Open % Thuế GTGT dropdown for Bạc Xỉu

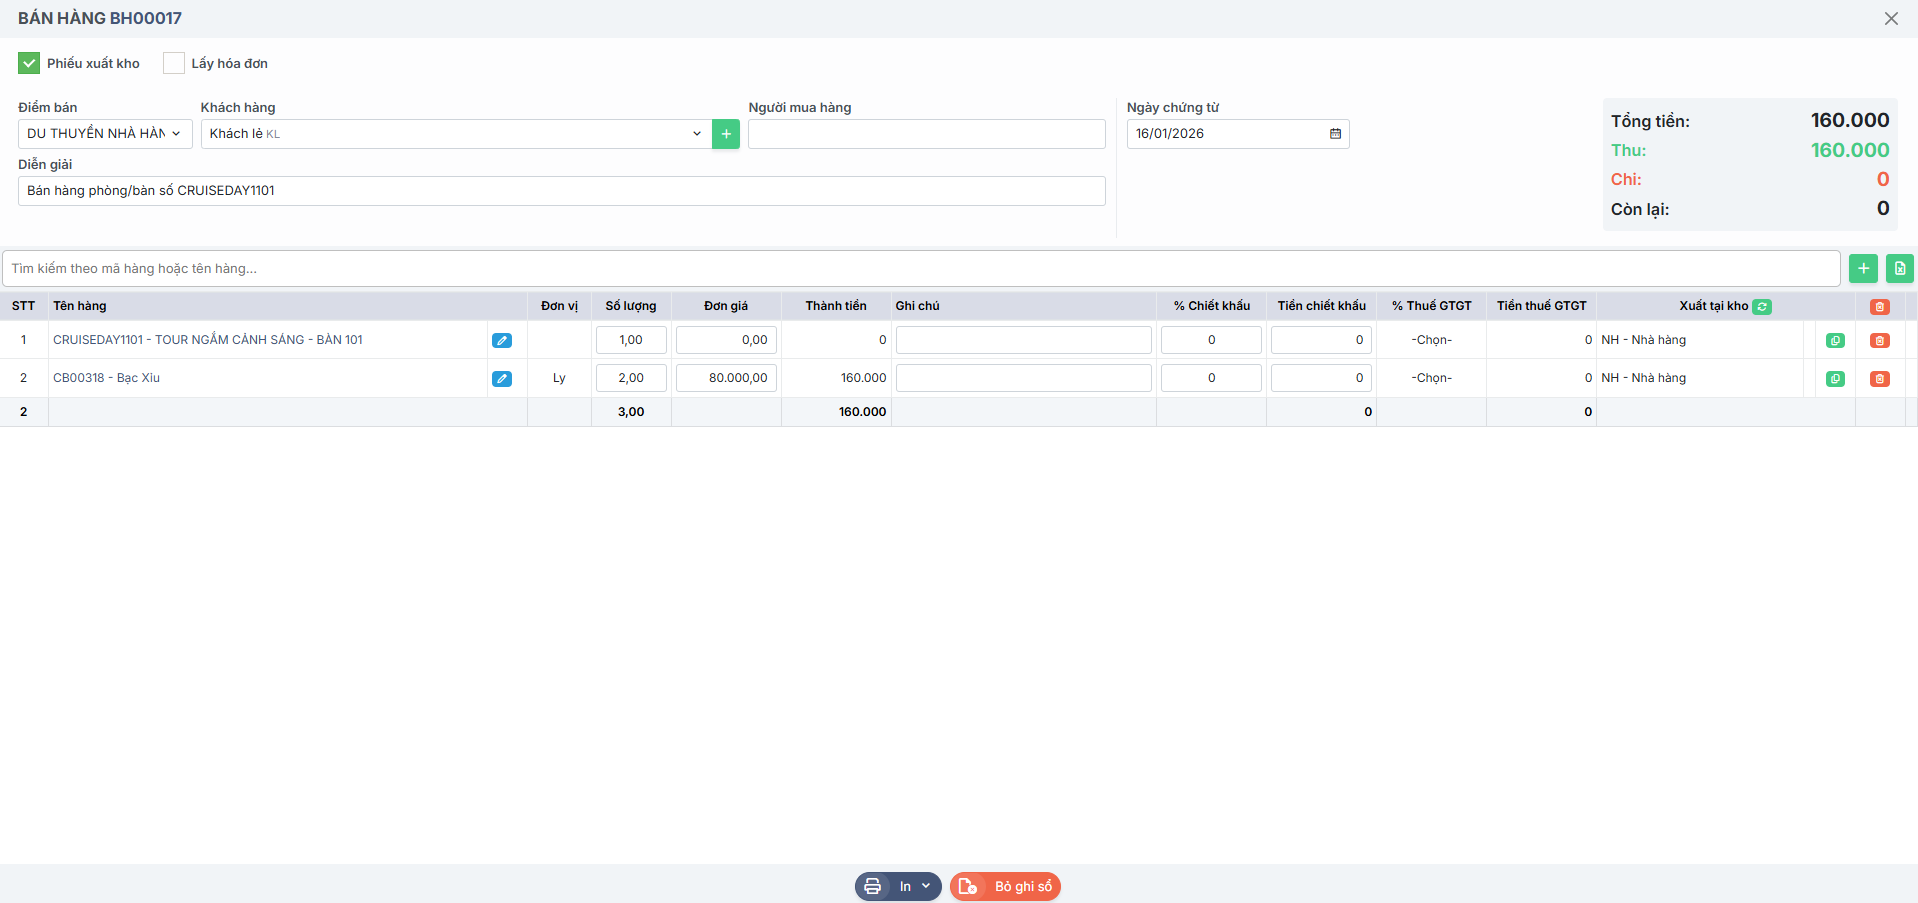point(1431,378)
